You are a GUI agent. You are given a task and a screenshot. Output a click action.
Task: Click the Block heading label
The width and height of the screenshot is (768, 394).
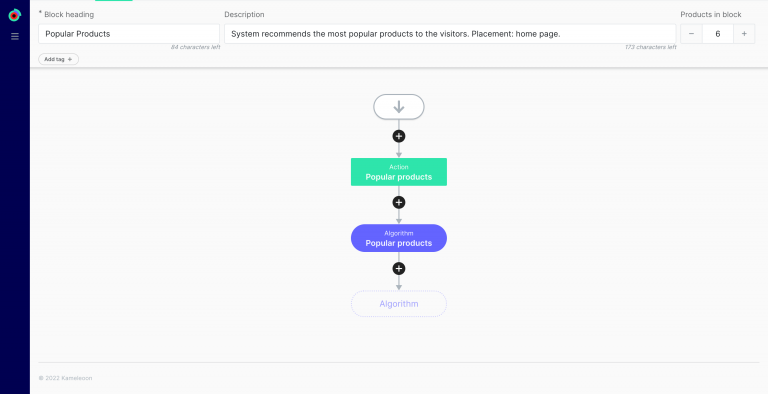69,15
